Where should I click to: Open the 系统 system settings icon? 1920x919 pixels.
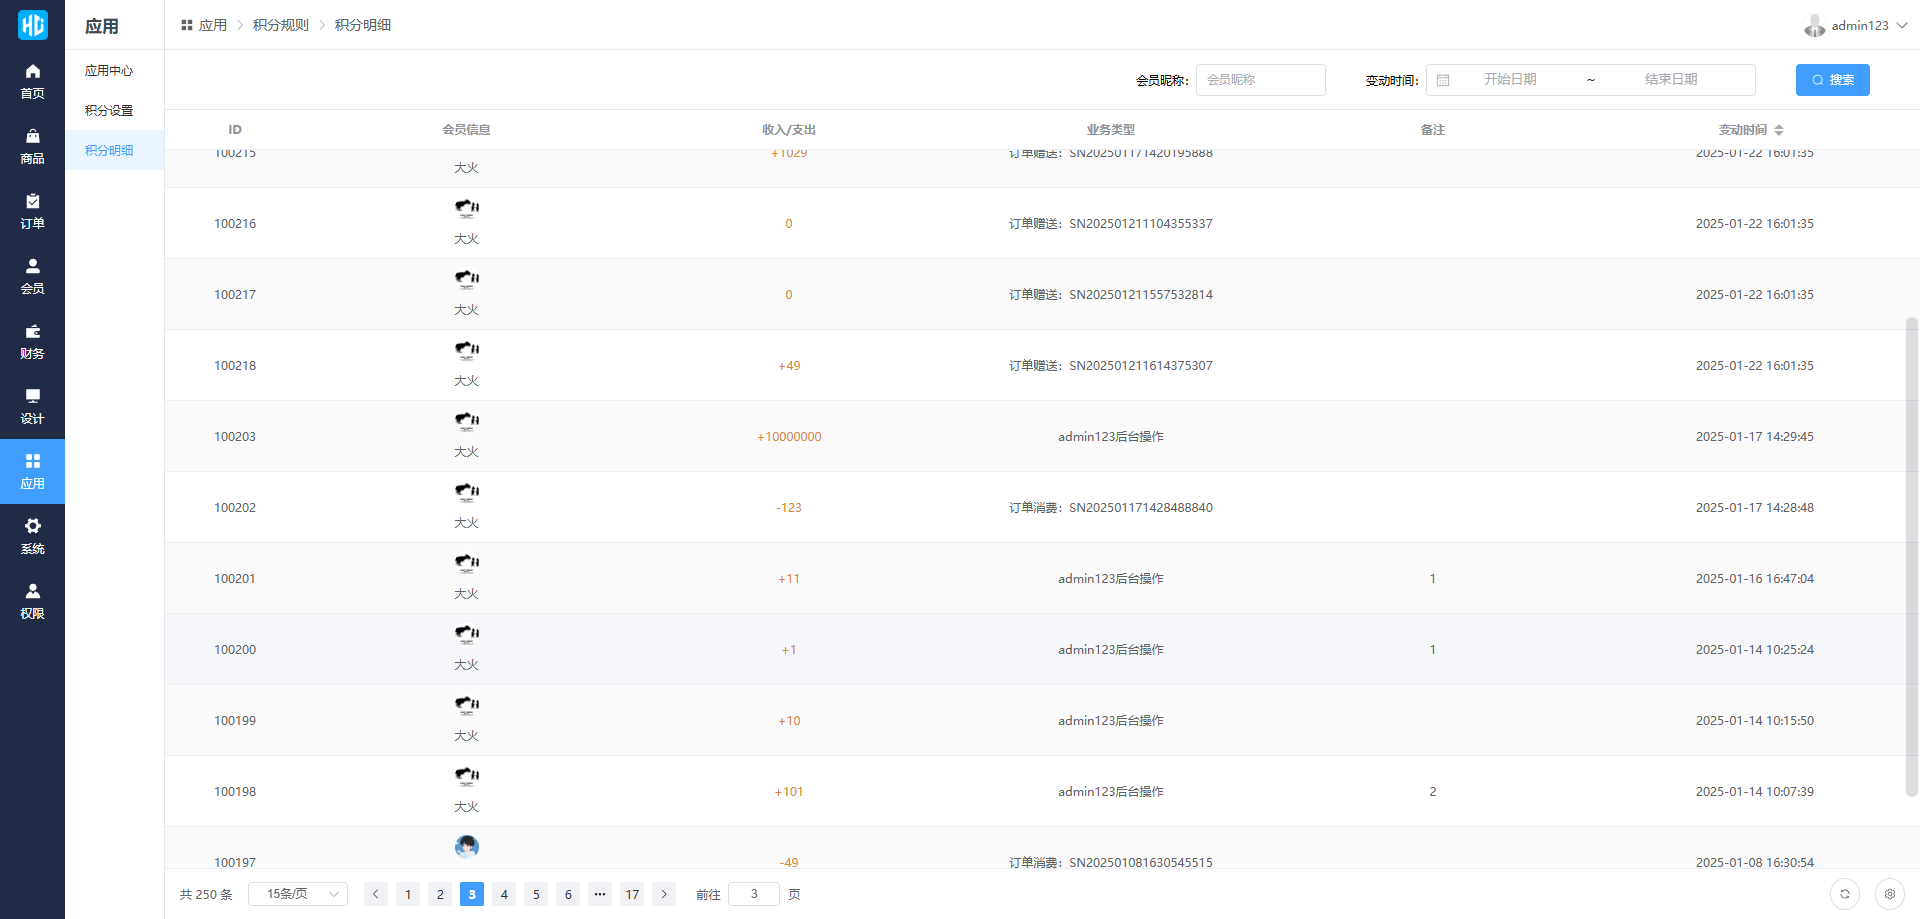[32, 536]
